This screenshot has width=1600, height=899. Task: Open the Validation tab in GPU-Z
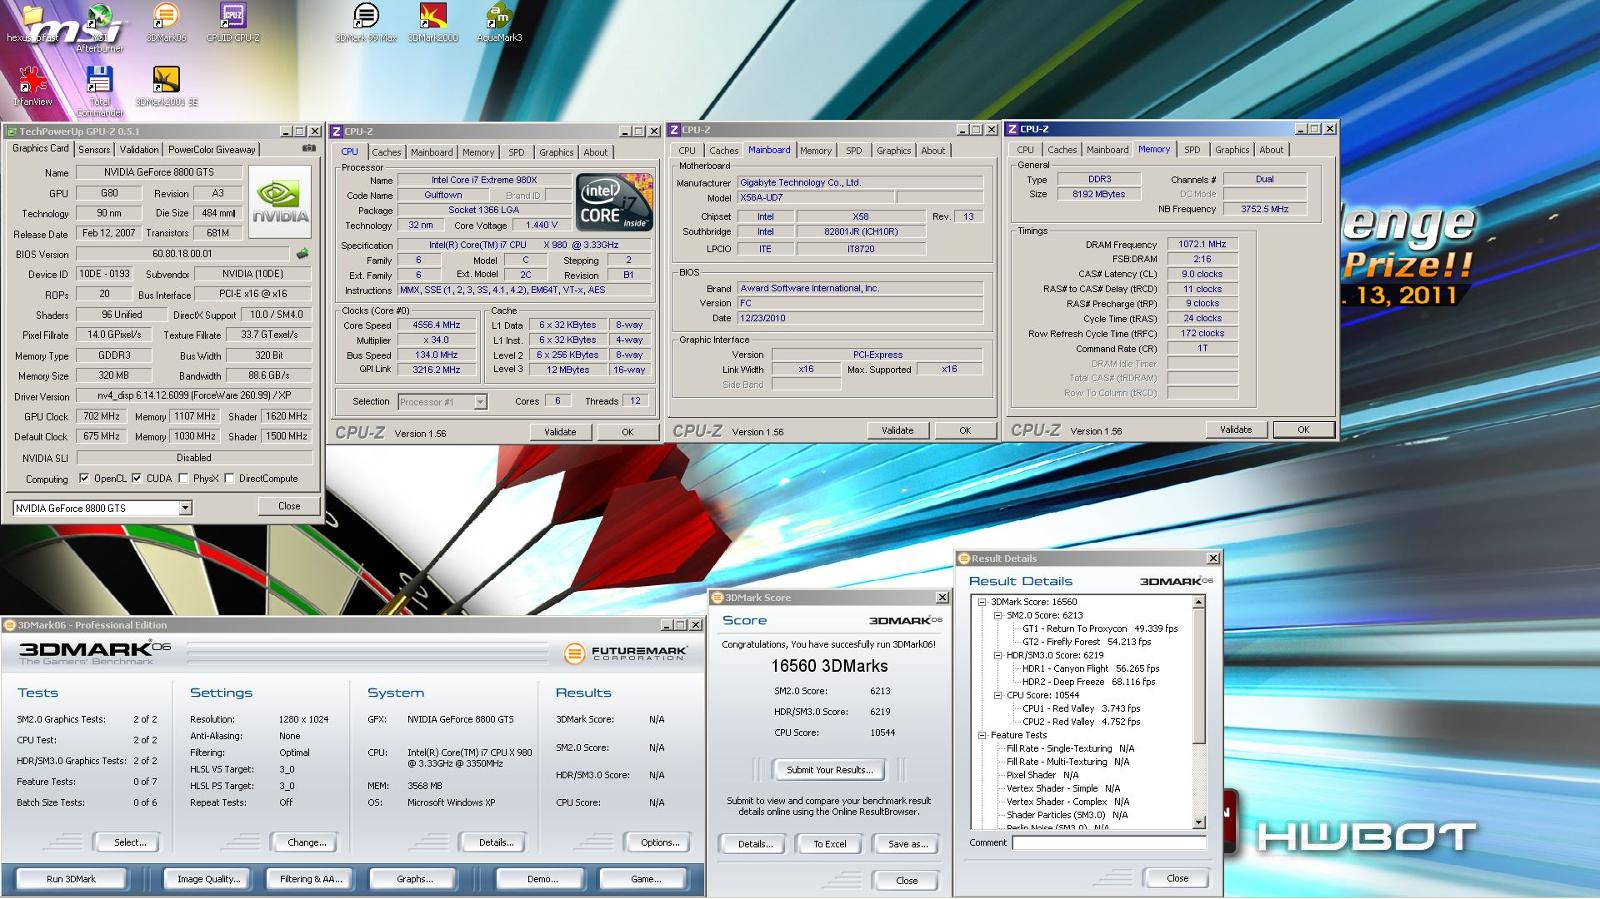(138, 150)
